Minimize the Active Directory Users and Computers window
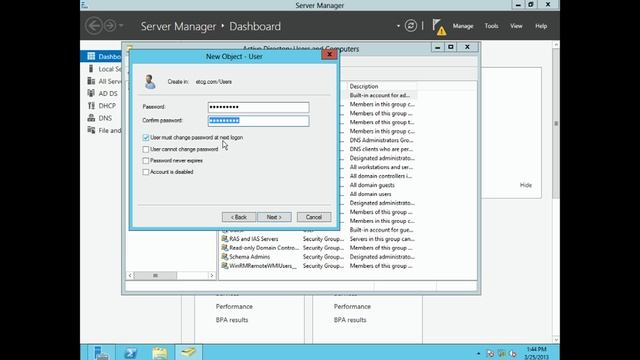This screenshot has width=640, height=360. 438,47
